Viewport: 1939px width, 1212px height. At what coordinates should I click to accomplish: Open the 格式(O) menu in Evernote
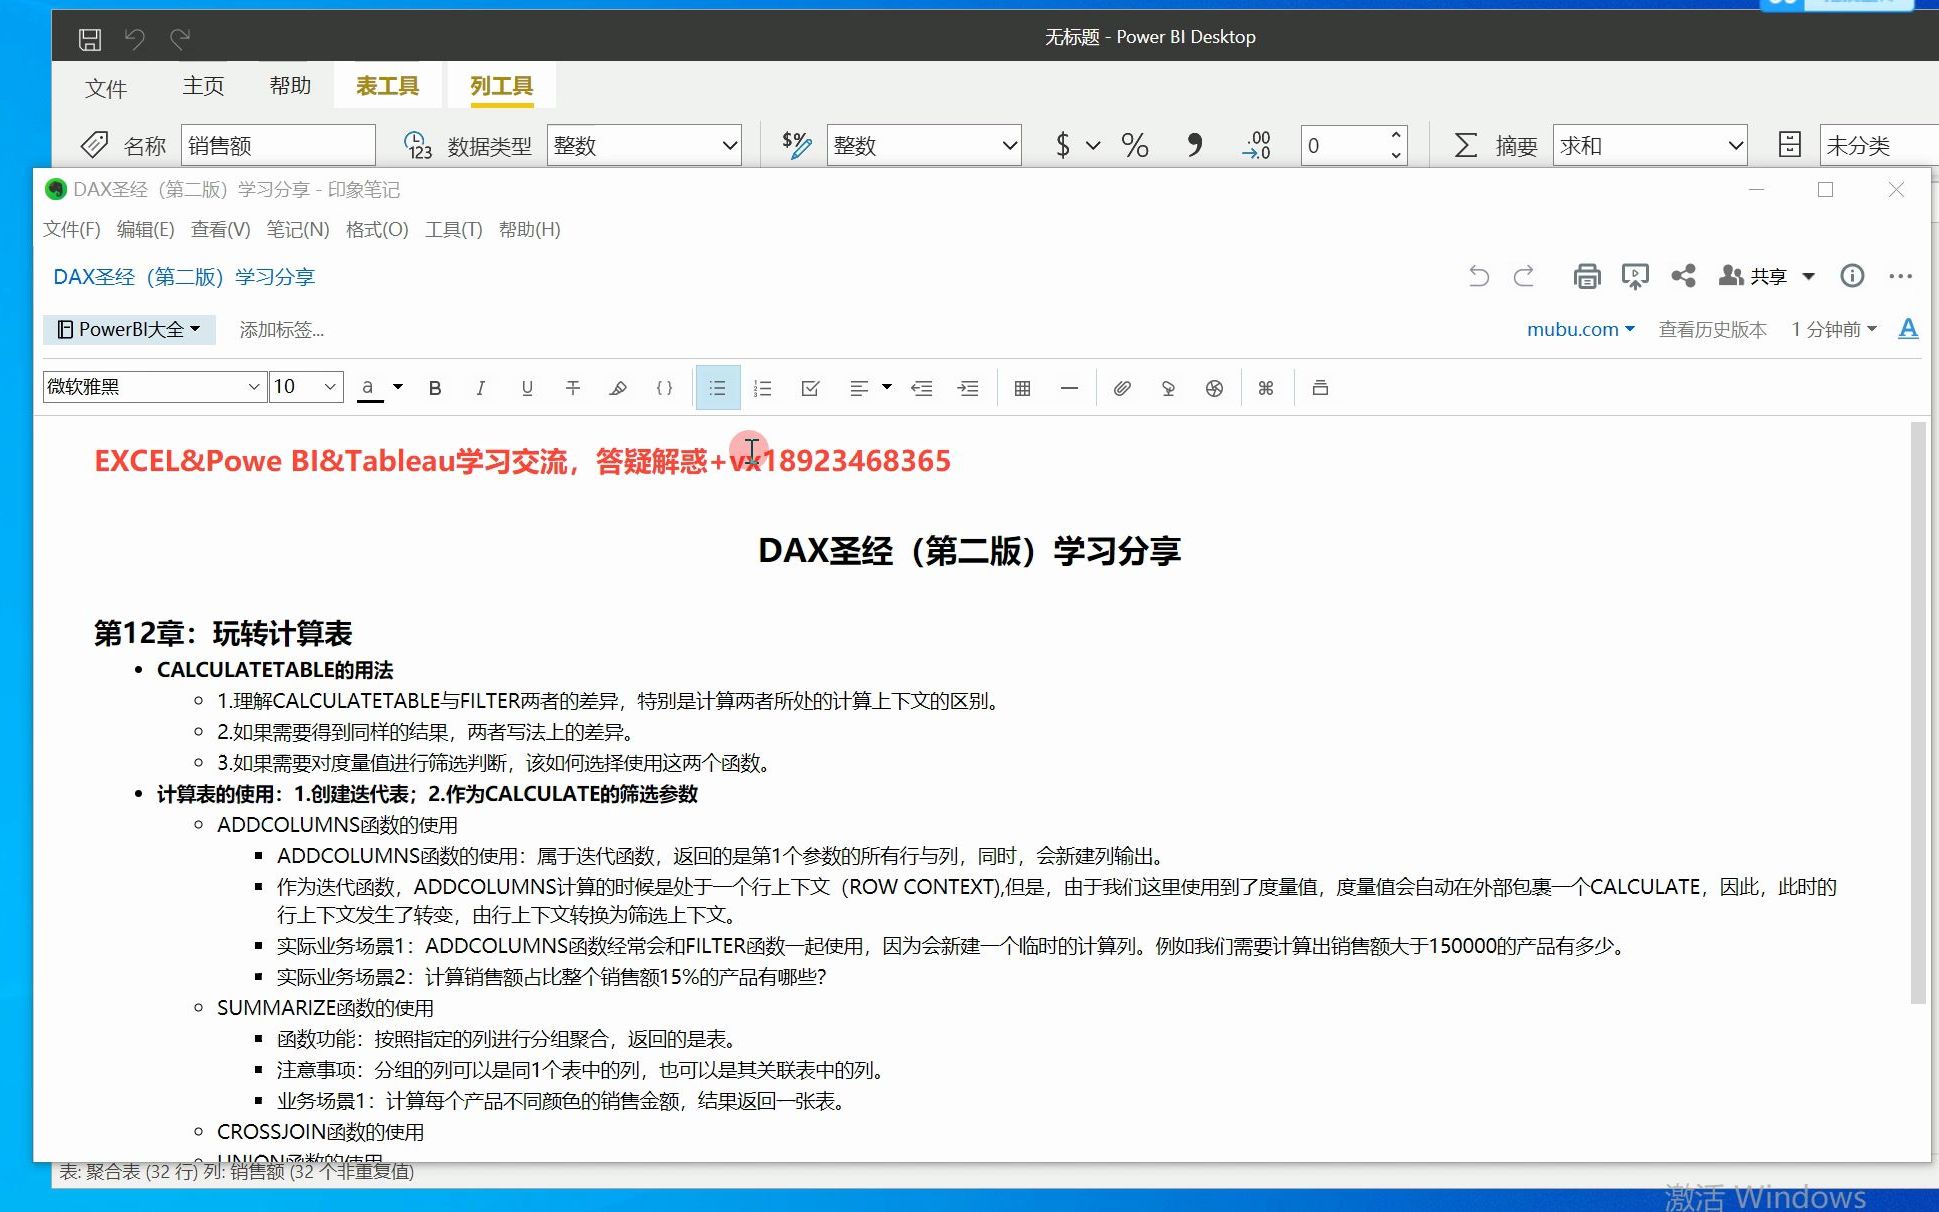click(376, 229)
